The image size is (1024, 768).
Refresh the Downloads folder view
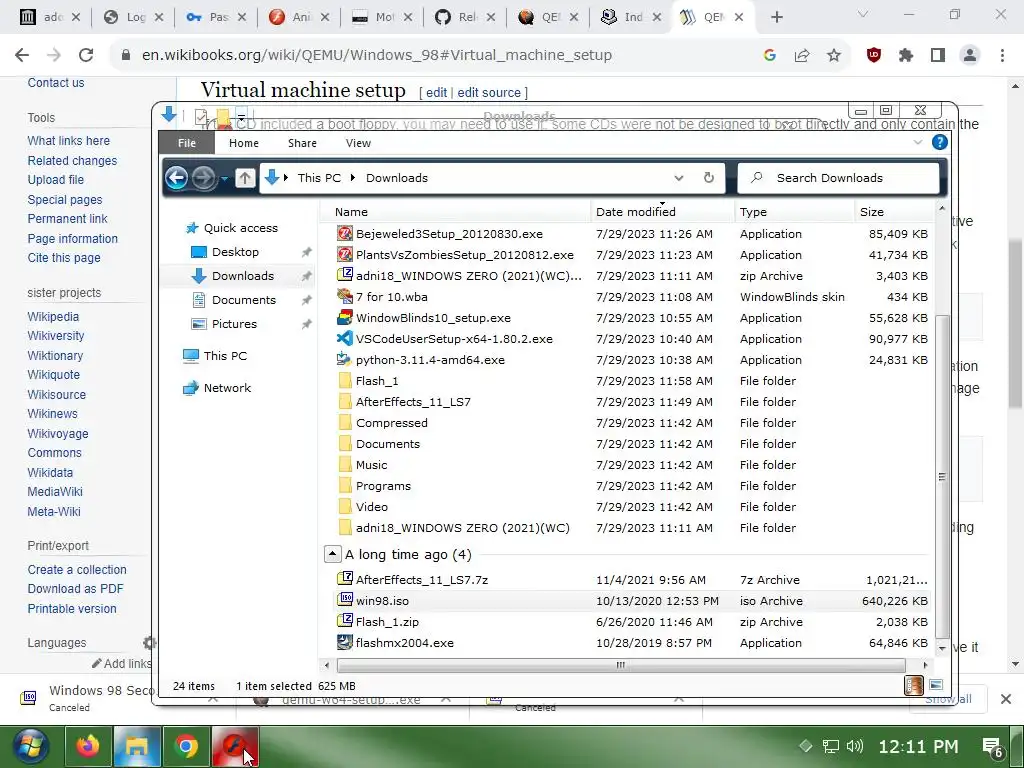709,178
